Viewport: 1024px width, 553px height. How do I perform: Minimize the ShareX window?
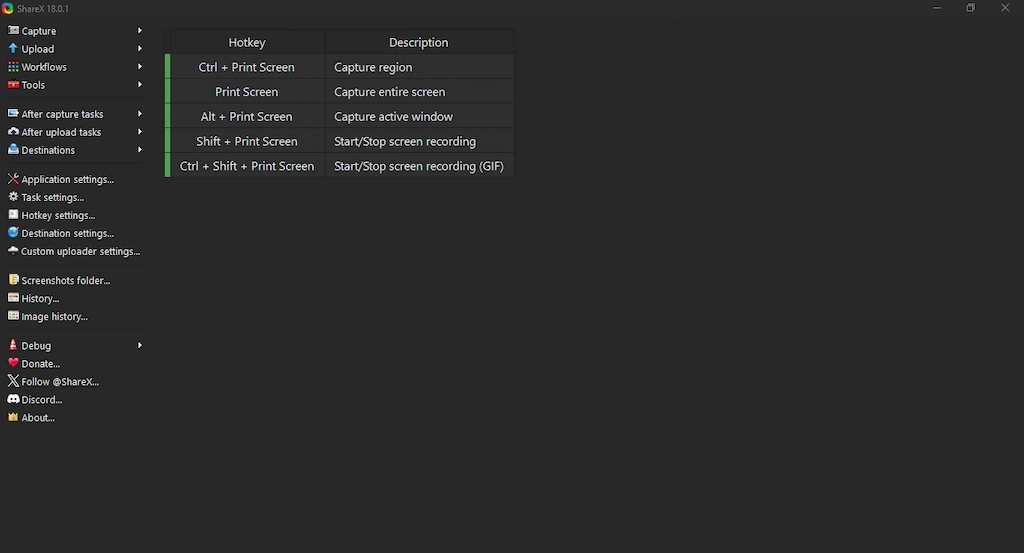tap(937, 8)
